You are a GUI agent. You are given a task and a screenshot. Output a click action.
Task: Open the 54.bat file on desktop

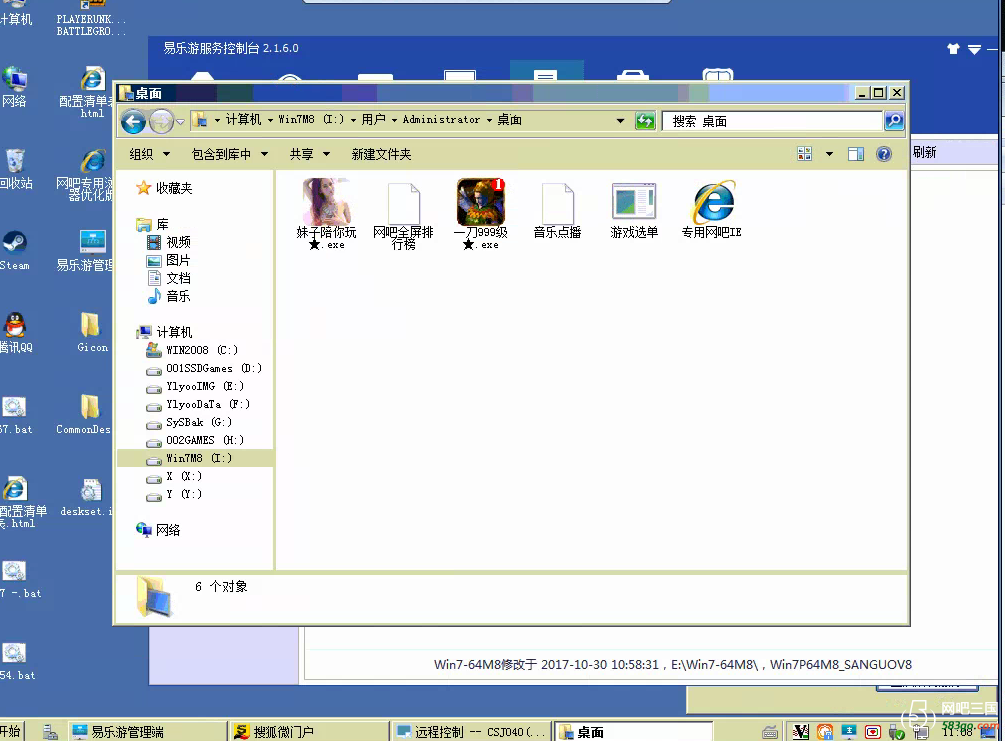(16, 662)
